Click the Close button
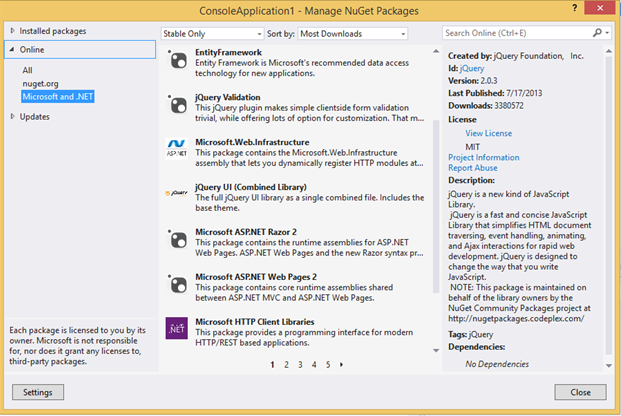 580,392
